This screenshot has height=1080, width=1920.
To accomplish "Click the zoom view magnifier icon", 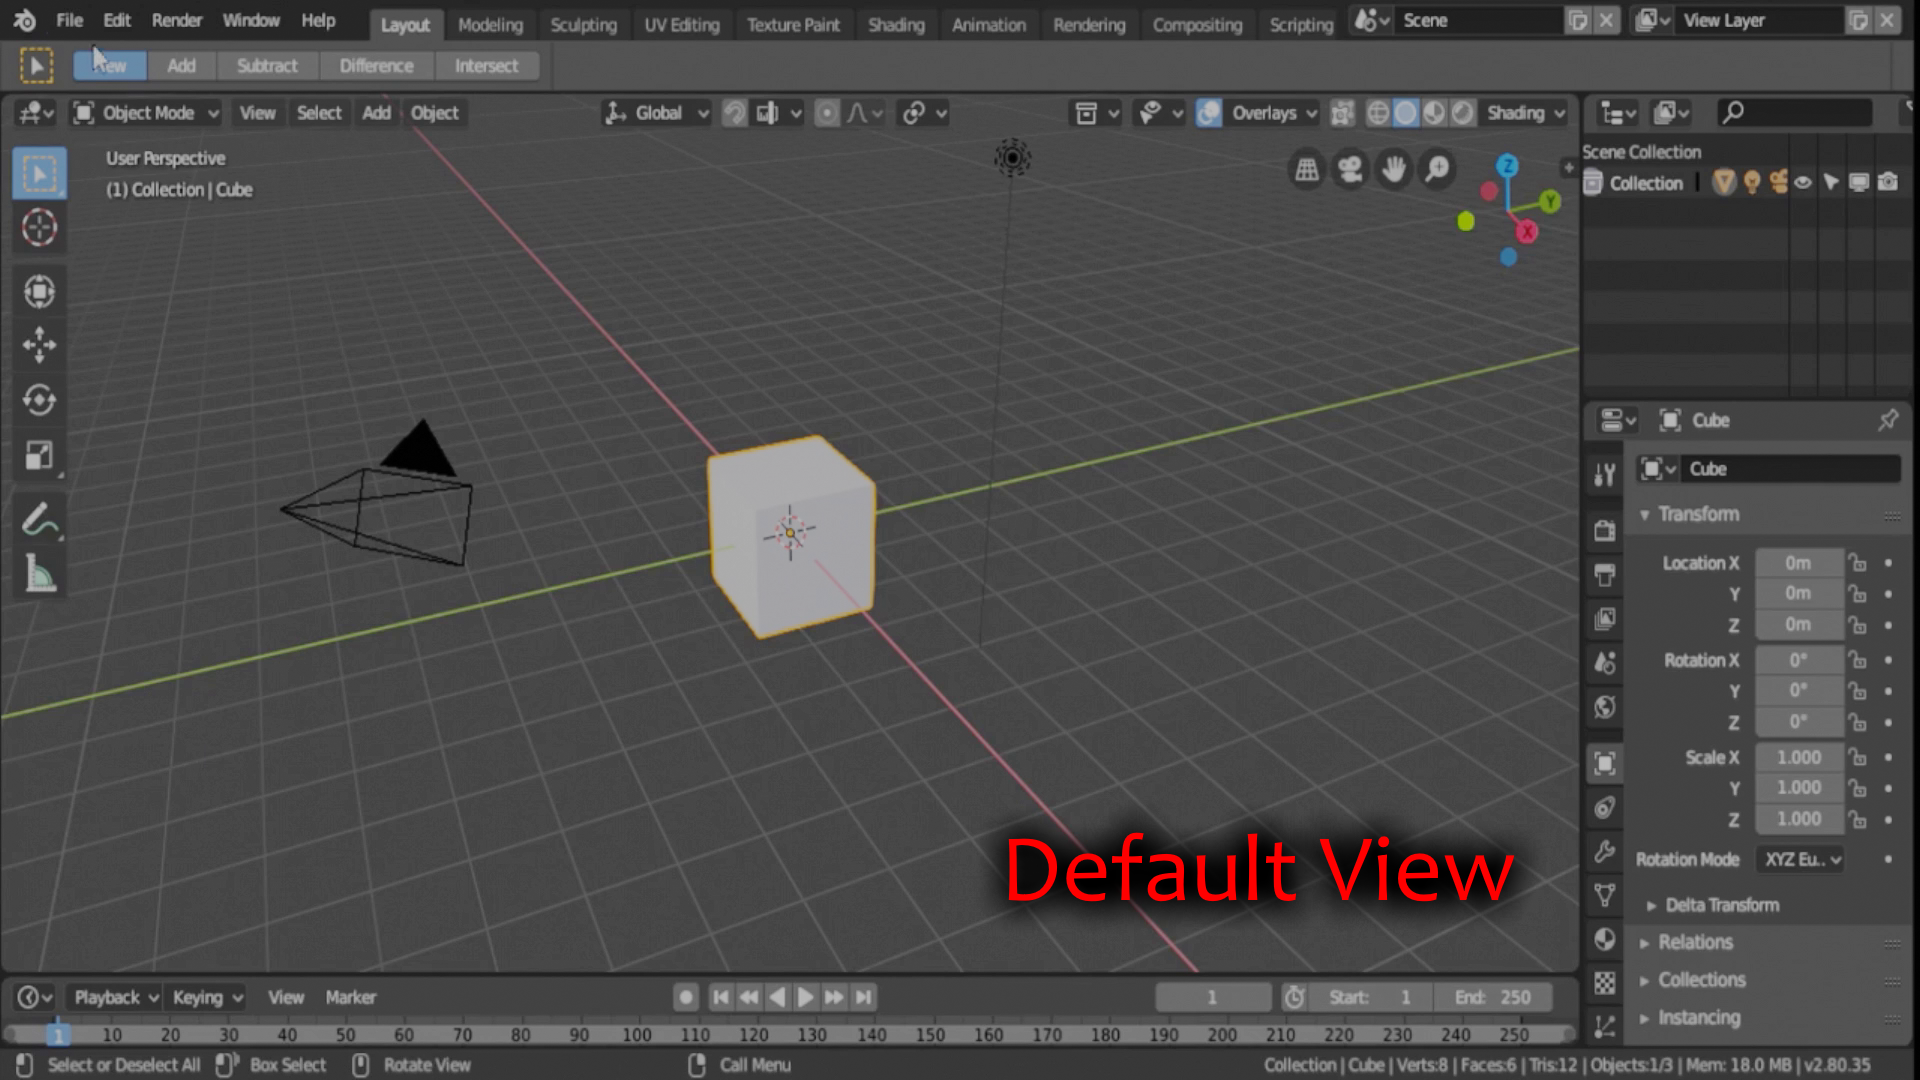I will (1437, 170).
